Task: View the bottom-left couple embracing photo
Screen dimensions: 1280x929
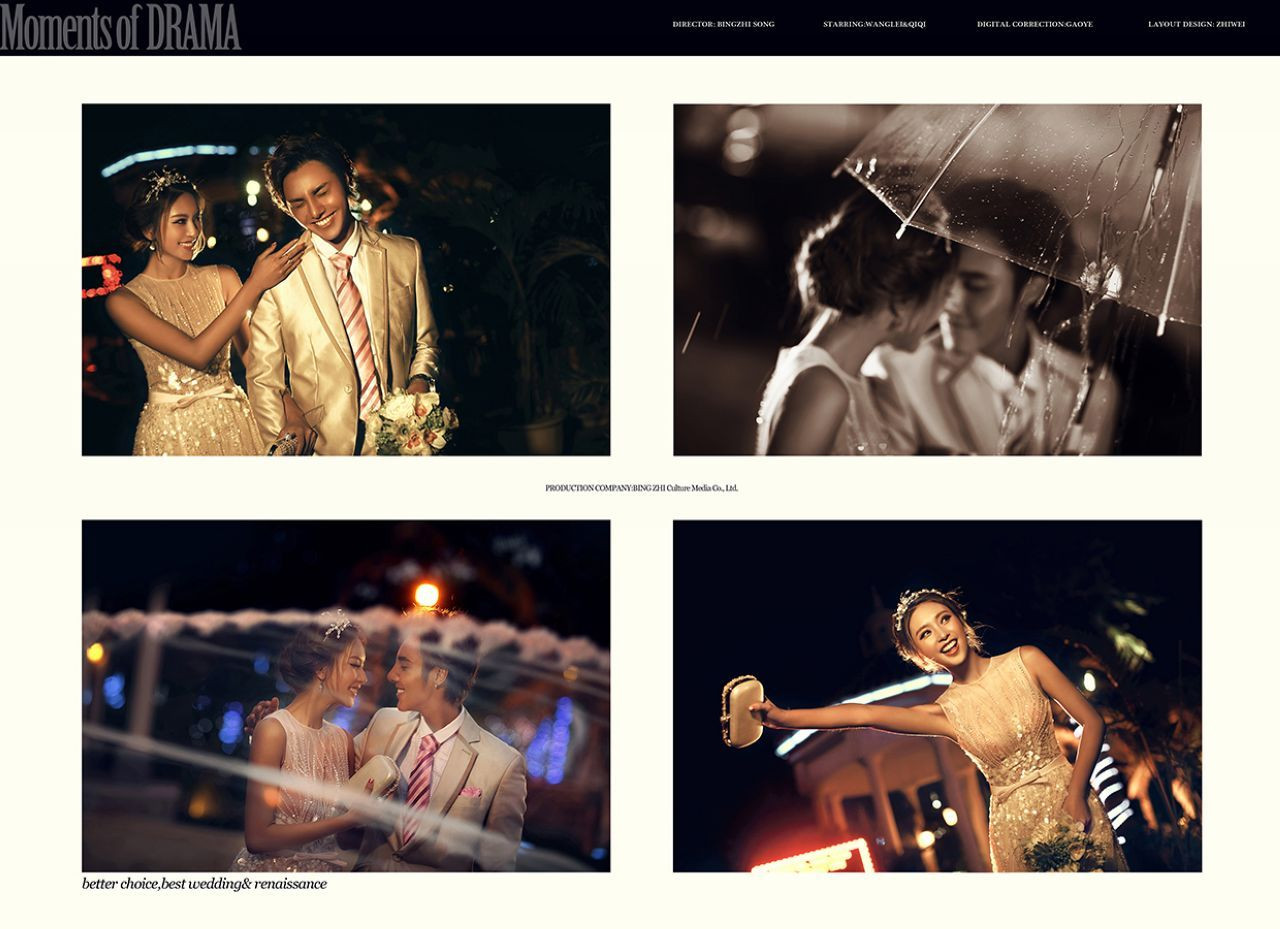Action: [345, 695]
